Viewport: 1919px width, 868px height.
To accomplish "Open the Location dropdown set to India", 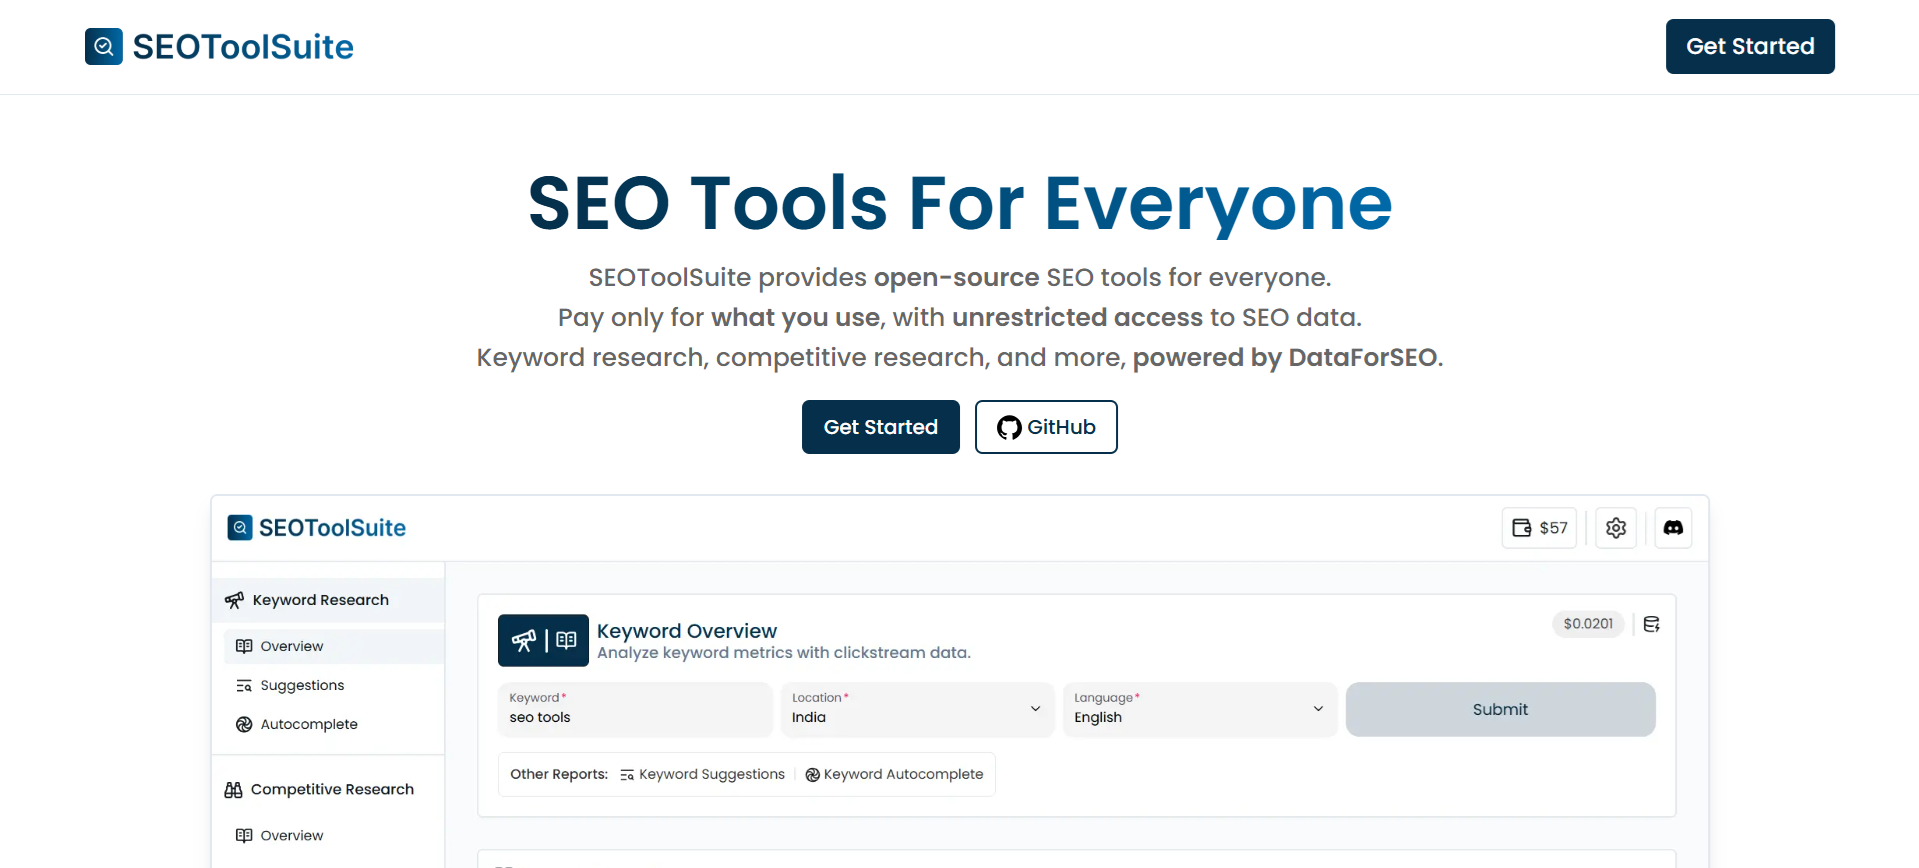I will (916, 709).
